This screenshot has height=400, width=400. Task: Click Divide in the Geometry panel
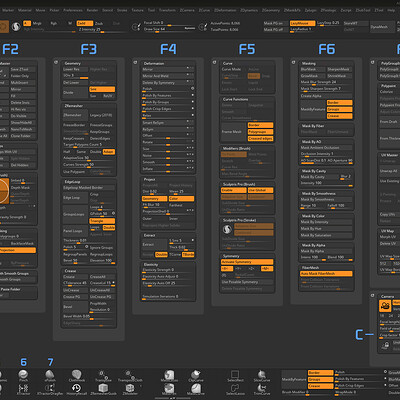pos(75,93)
